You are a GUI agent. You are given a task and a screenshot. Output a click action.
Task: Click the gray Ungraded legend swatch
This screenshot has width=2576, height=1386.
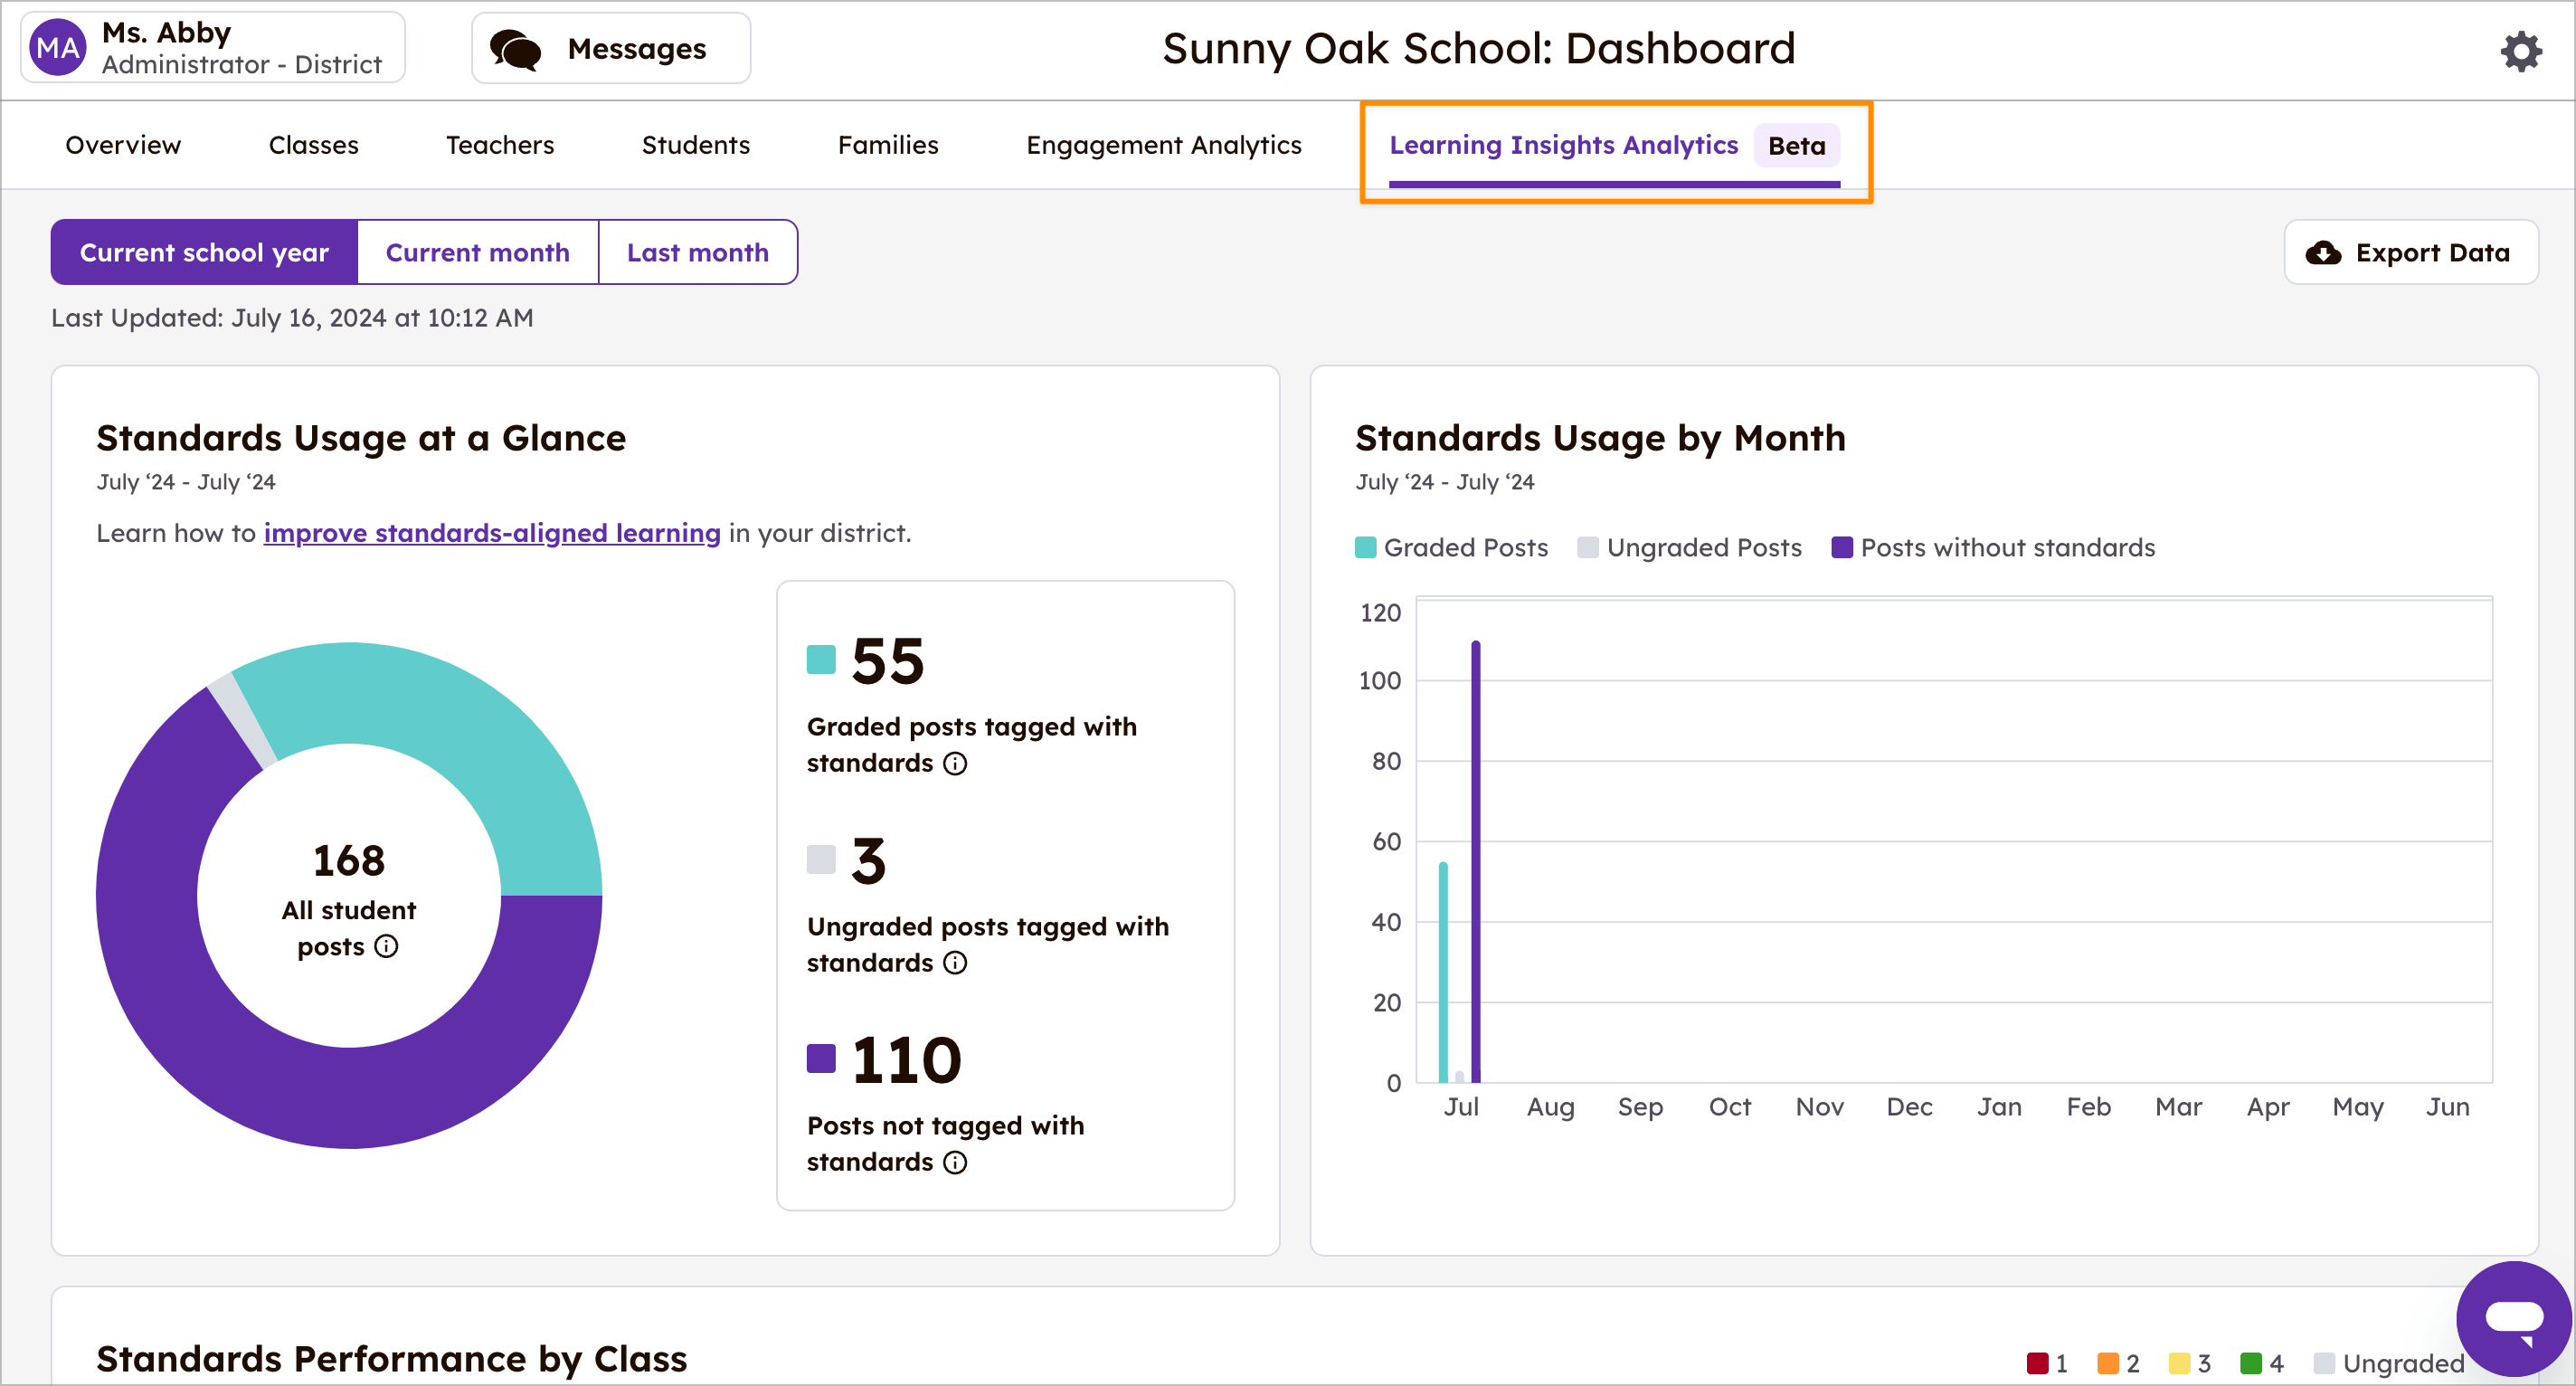coord(2324,1364)
